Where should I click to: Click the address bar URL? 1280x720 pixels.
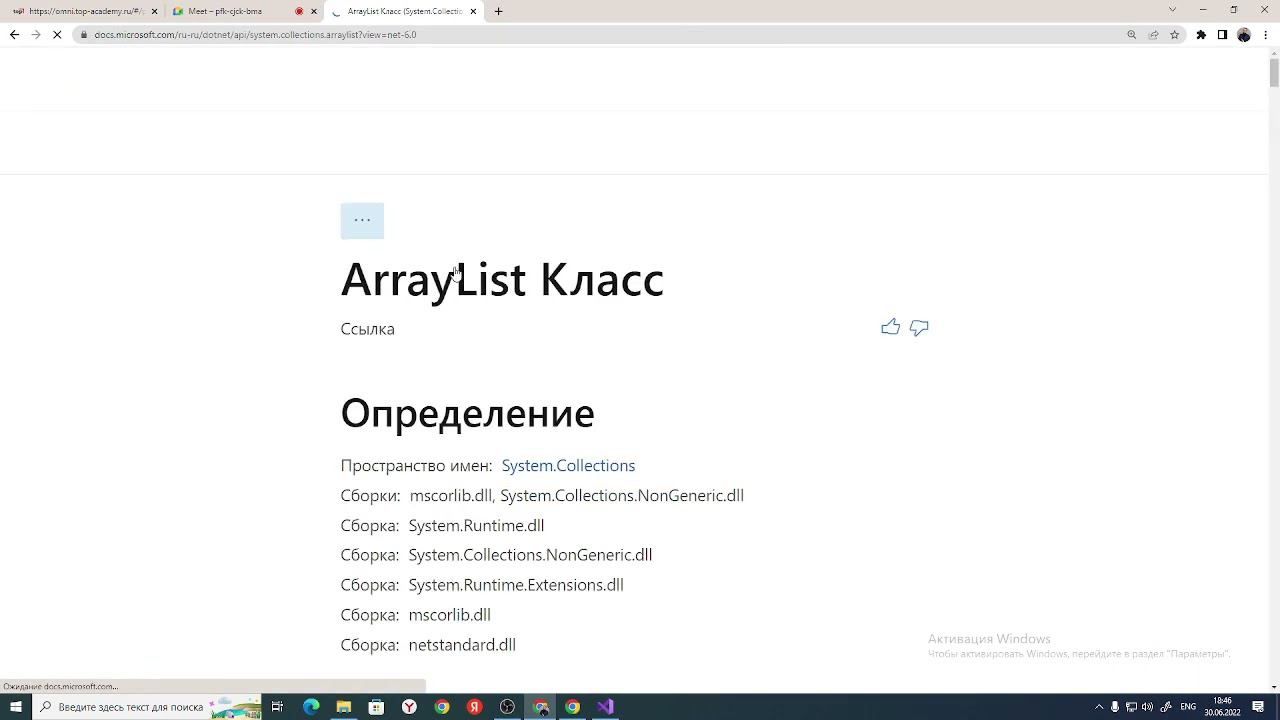coord(255,35)
